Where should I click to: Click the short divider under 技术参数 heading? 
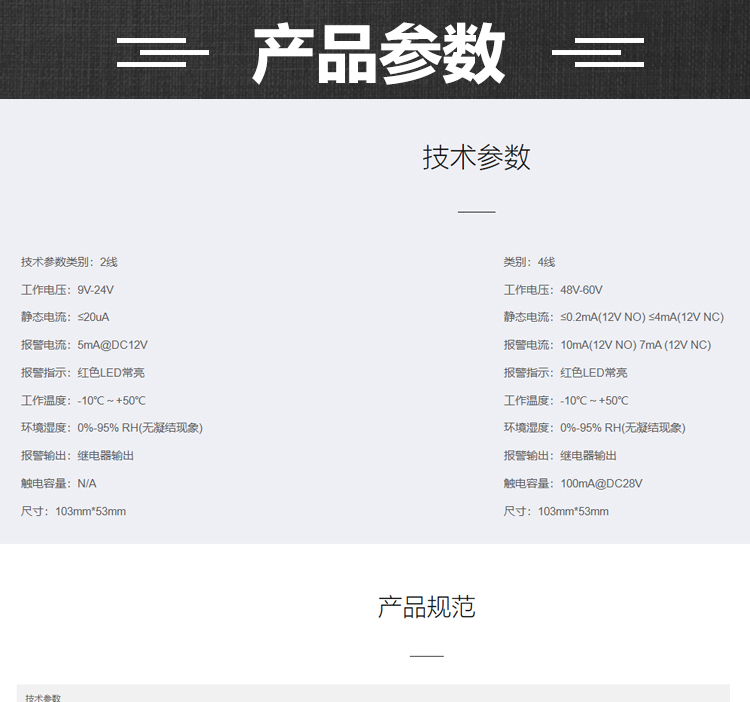(x=476, y=212)
